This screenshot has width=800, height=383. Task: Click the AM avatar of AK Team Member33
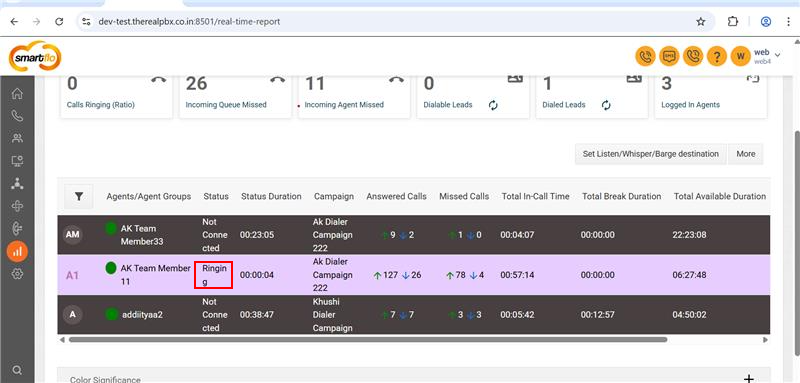click(x=72, y=235)
